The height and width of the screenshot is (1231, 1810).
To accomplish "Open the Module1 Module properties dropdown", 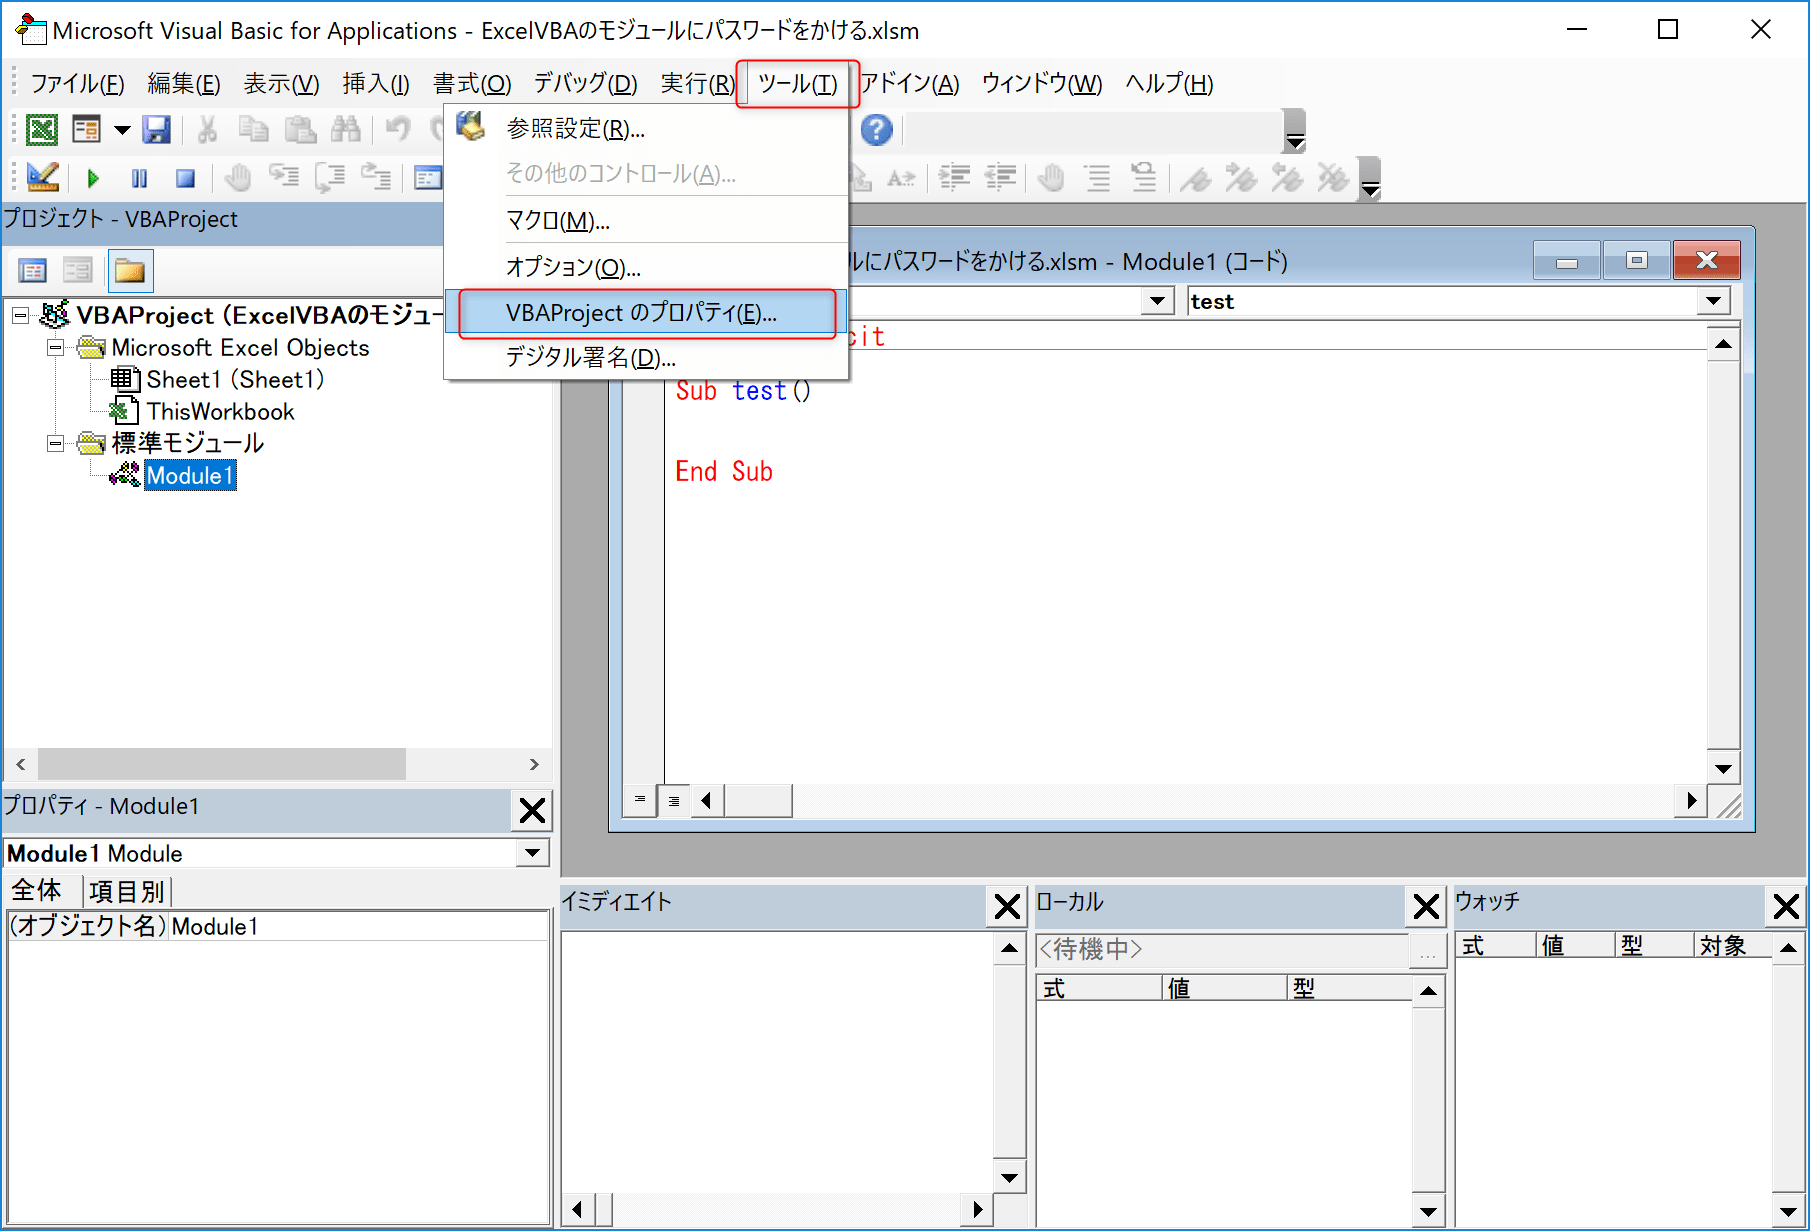I will tap(532, 853).
